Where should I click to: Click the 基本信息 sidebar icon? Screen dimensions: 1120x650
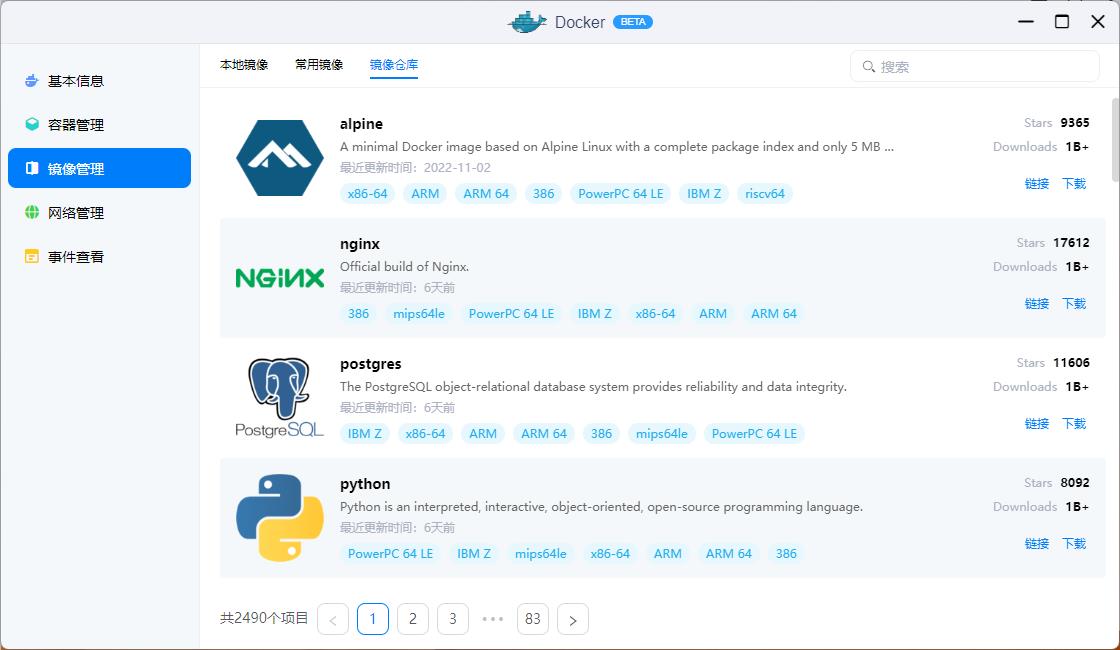(32, 81)
